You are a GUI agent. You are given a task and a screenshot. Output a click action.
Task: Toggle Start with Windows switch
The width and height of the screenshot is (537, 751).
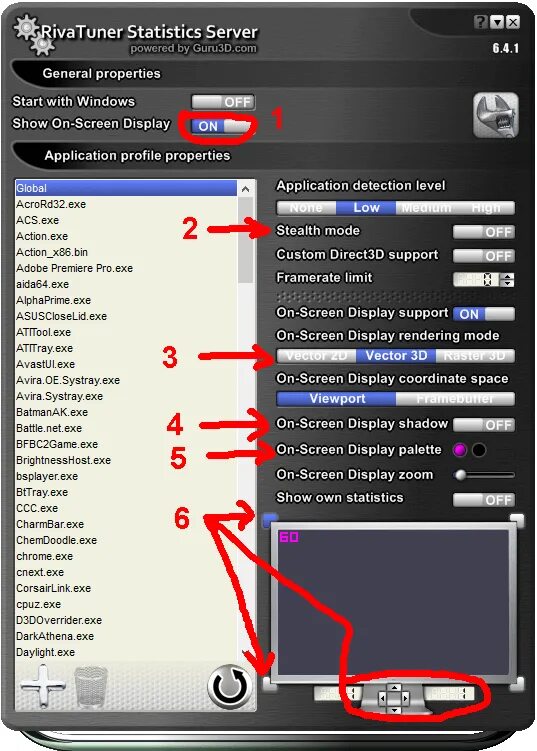pyautogui.click(x=223, y=102)
